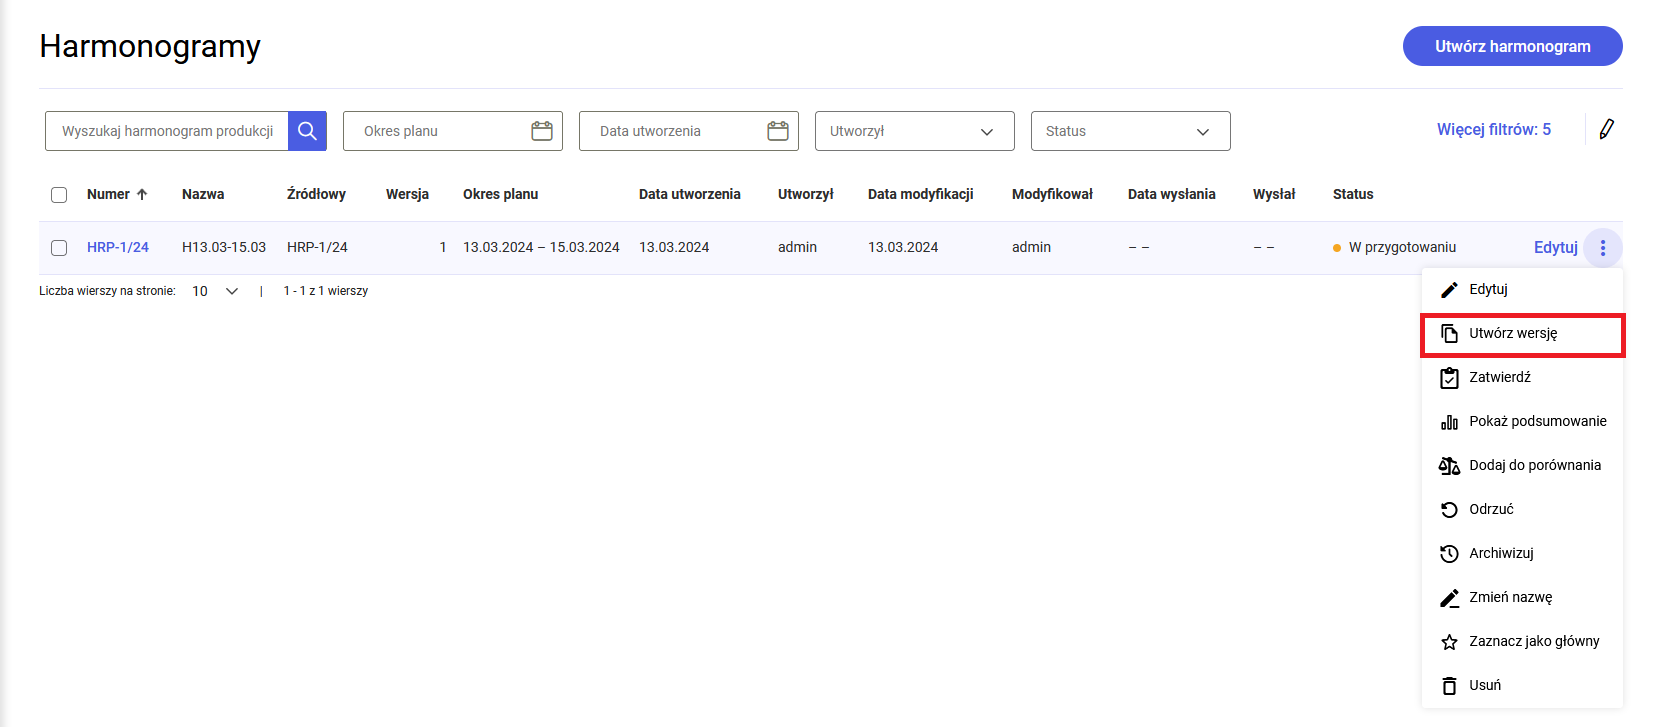Click the star icon beside Zaznacz jako główny
Viewport: 1663px width, 727px height.
click(x=1449, y=642)
